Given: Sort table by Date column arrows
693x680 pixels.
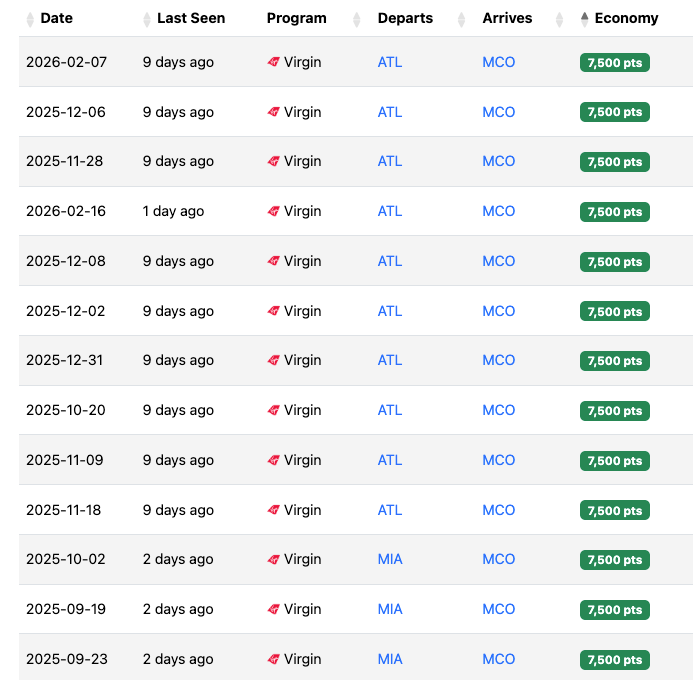Looking at the screenshot, I should pos(30,19).
